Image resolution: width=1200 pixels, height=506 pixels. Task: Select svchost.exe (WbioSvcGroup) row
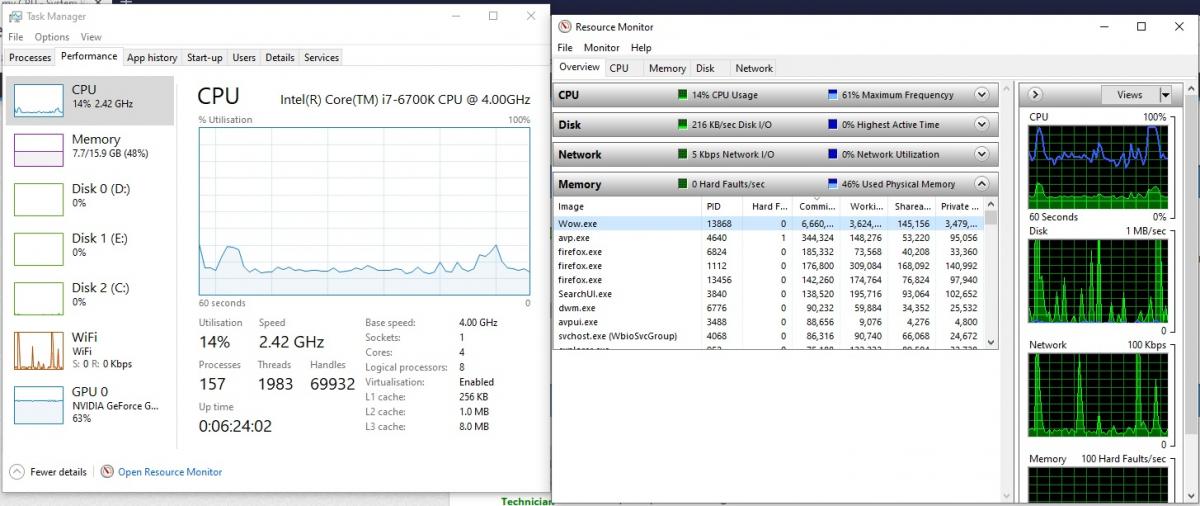pos(769,336)
